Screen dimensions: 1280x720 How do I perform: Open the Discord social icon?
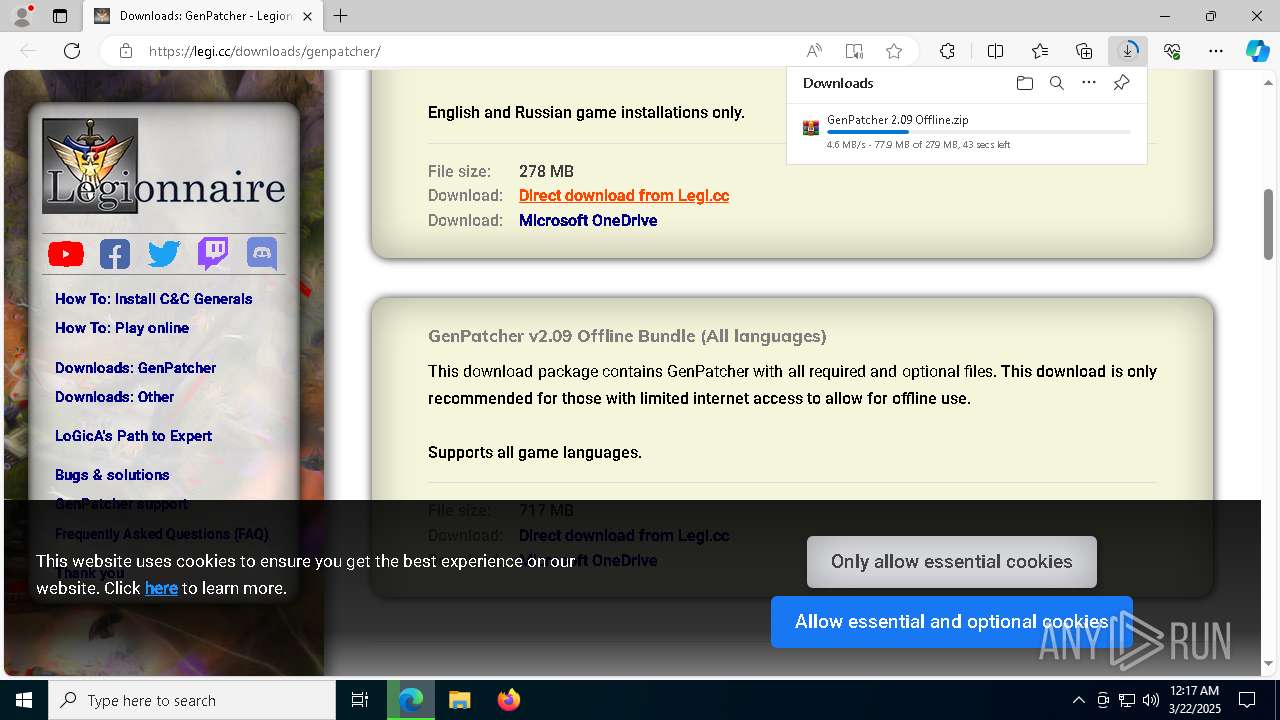262,254
